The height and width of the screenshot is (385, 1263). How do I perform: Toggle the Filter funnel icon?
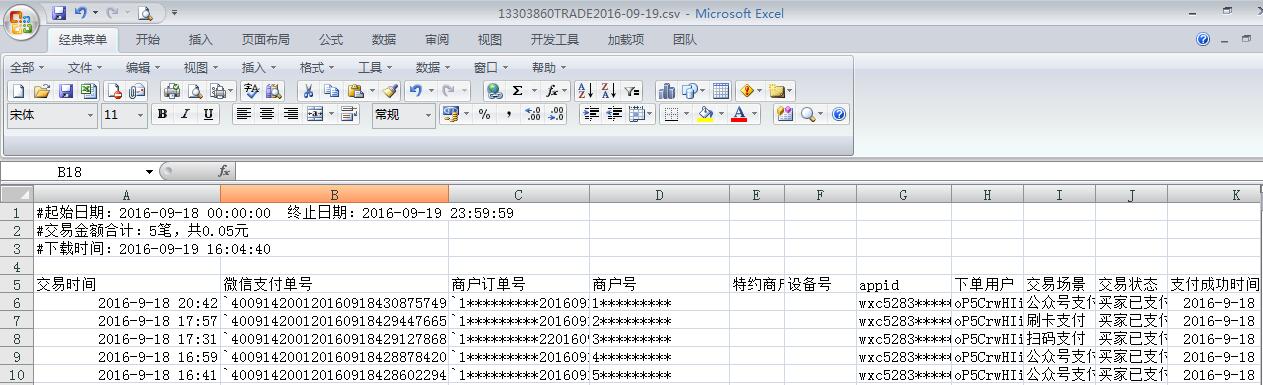[632, 90]
